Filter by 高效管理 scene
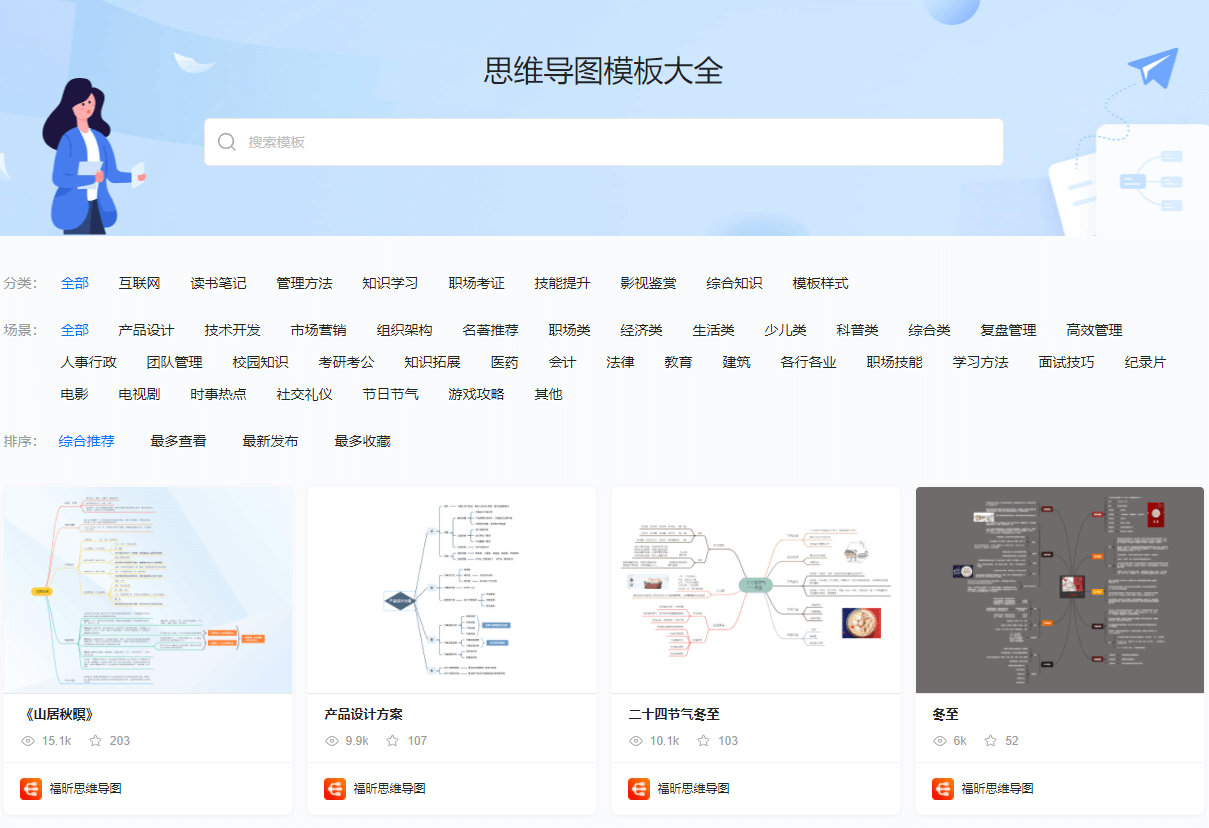The width and height of the screenshot is (1209, 828). (1094, 330)
